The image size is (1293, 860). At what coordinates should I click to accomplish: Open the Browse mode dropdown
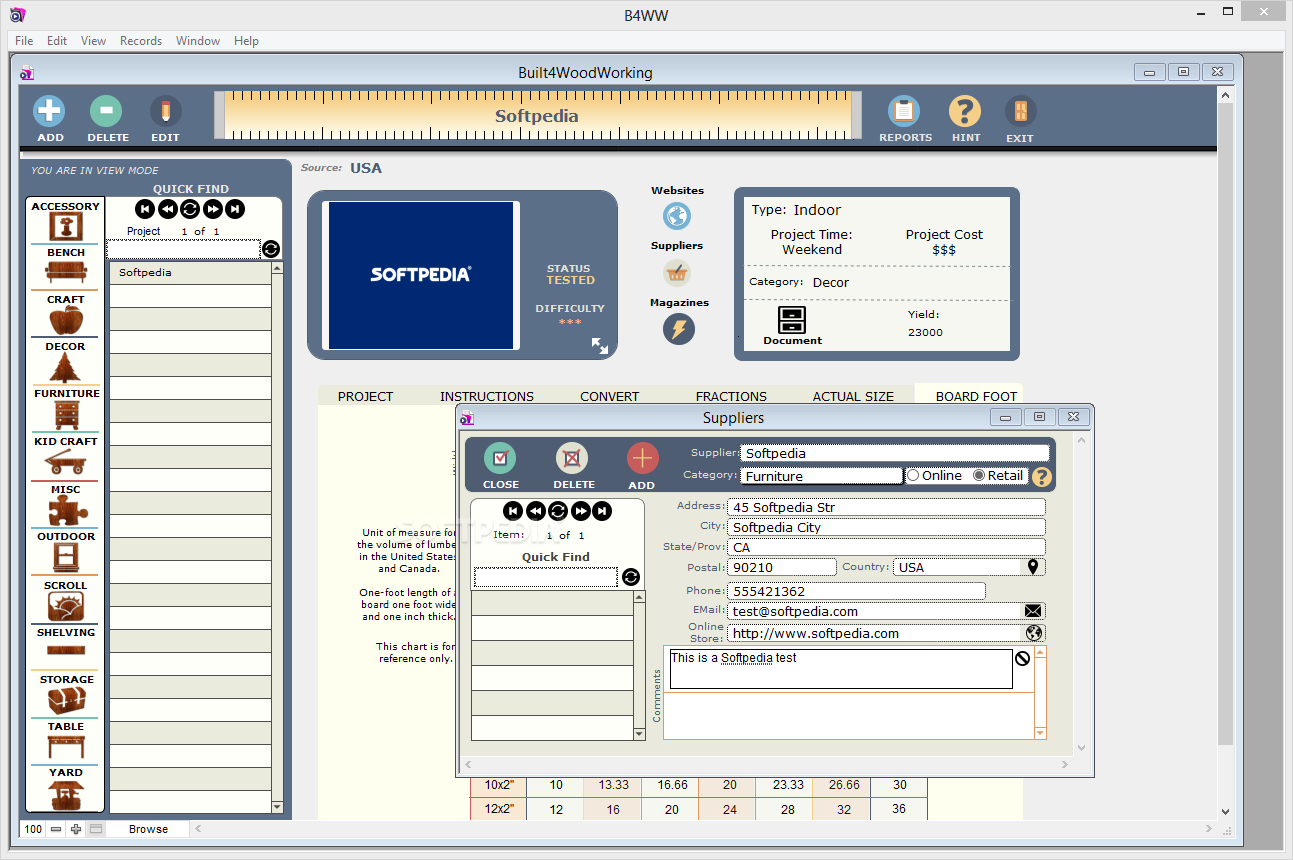pos(148,829)
